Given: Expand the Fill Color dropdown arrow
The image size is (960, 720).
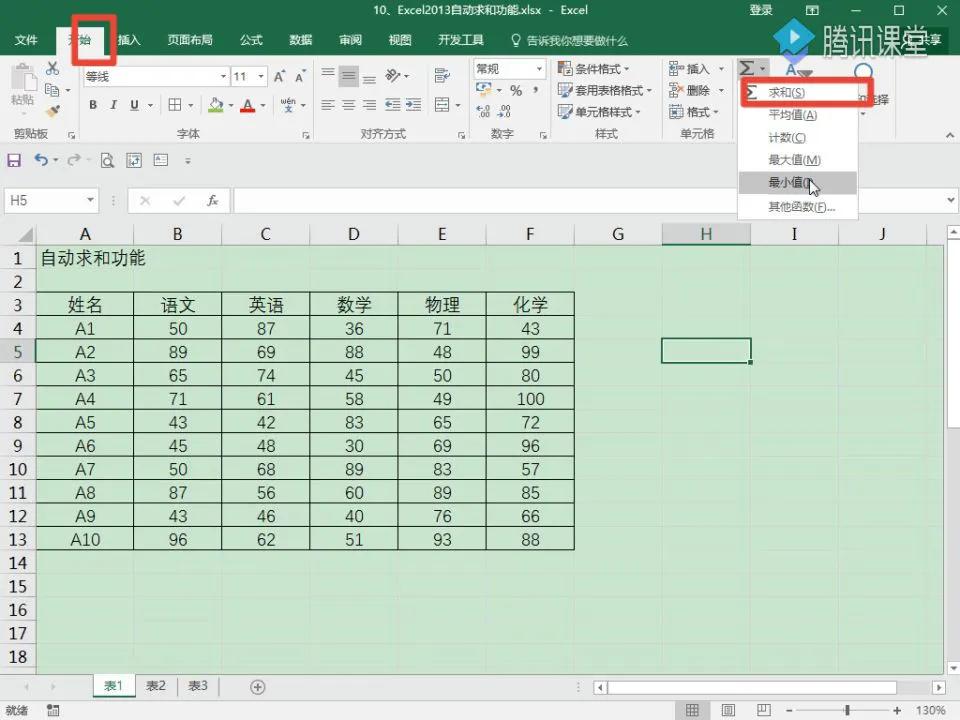Looking at the screenshot, I should 232,106.
